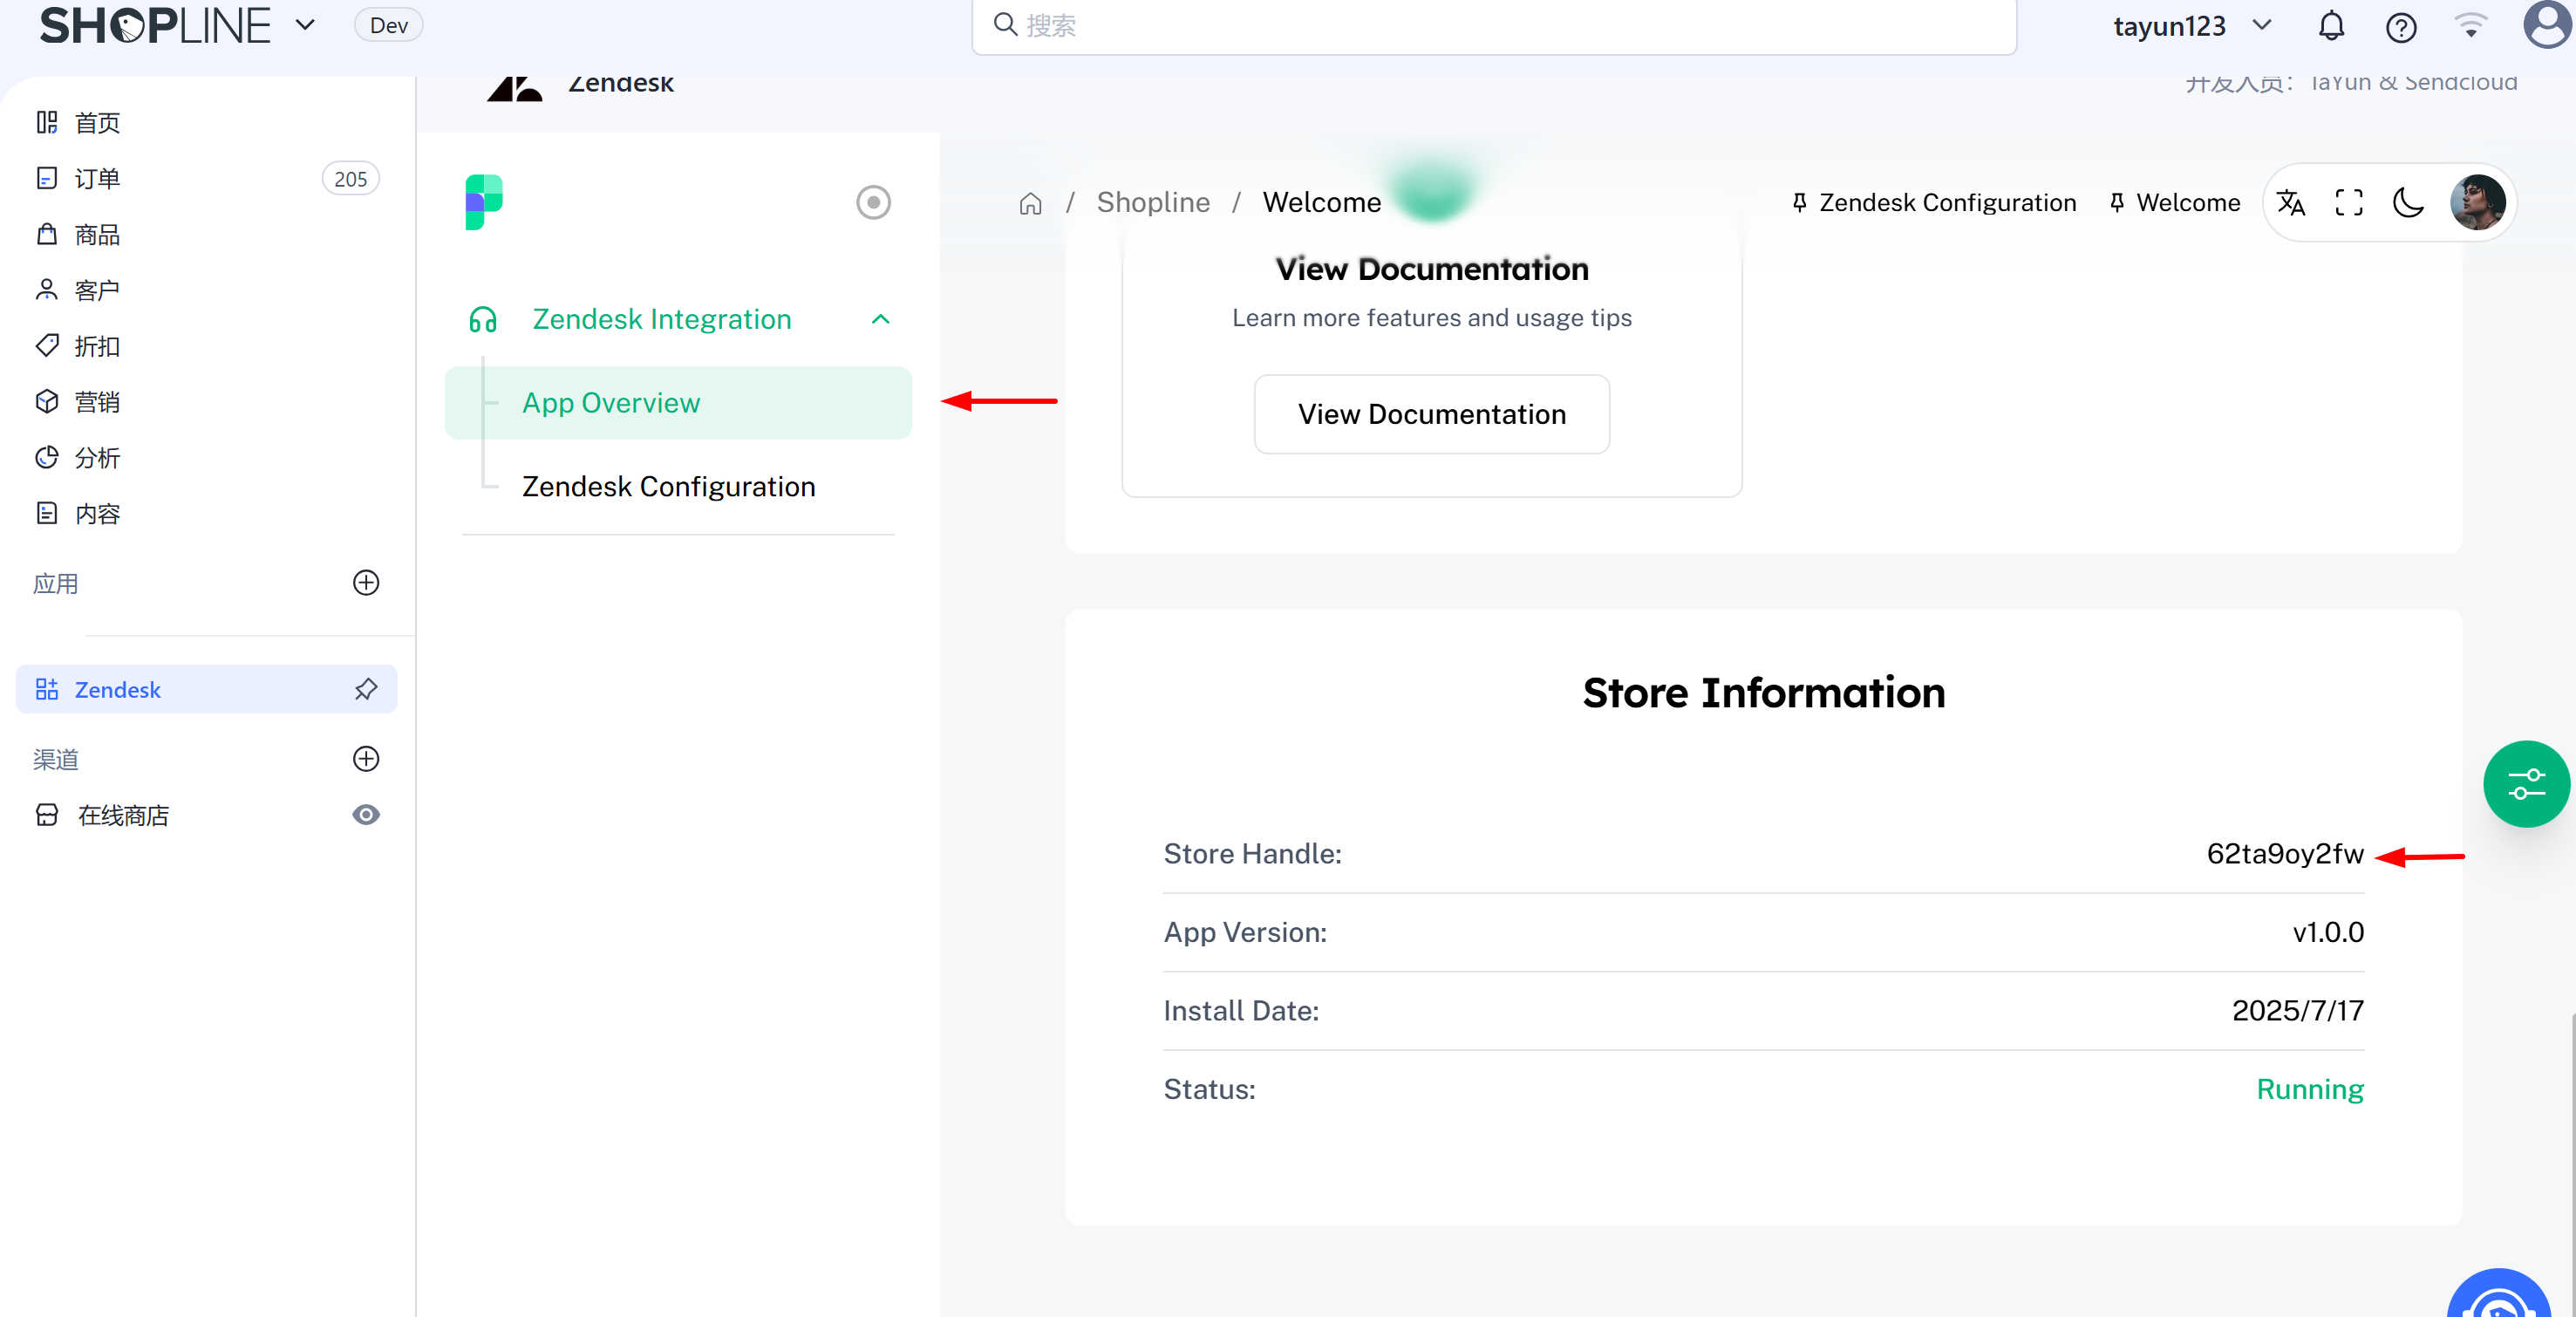Add an app with 应用 plus icon
2576x1317 pixels.
366,582
